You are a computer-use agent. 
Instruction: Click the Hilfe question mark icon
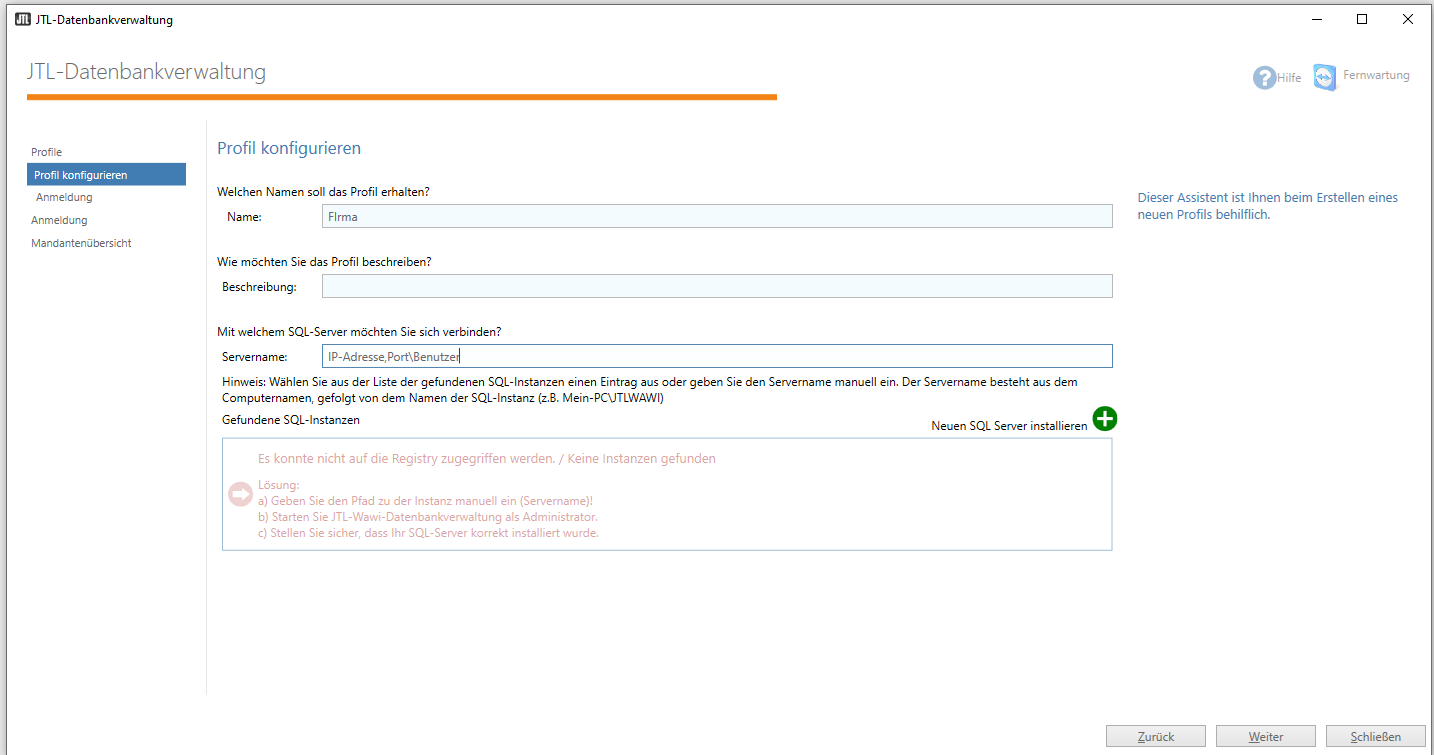click(1264, 78)
